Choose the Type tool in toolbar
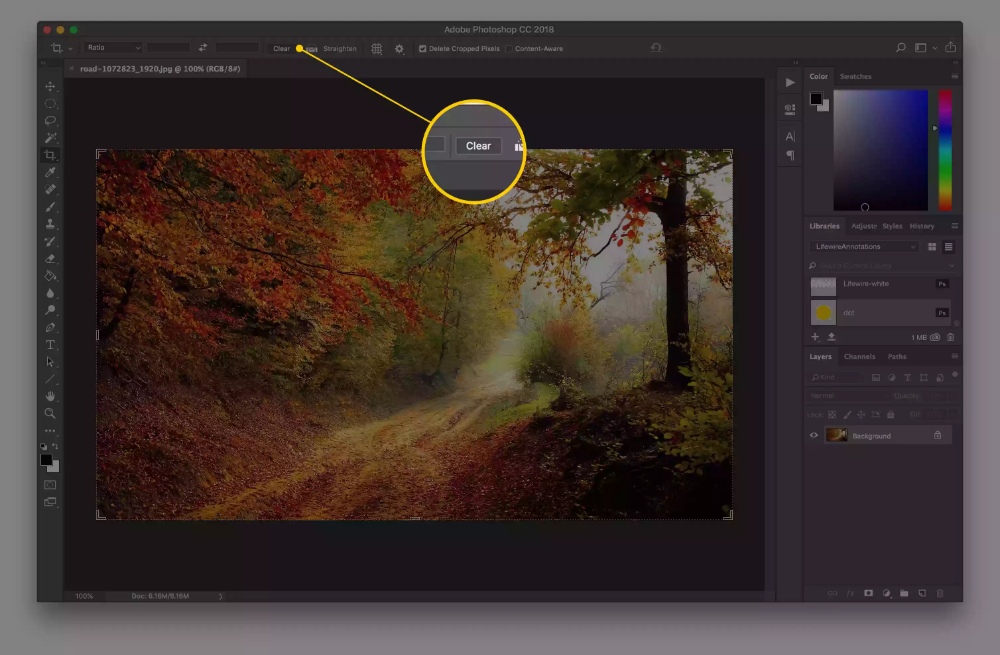This screenshot has height=655, width=1000. [50, 344]
